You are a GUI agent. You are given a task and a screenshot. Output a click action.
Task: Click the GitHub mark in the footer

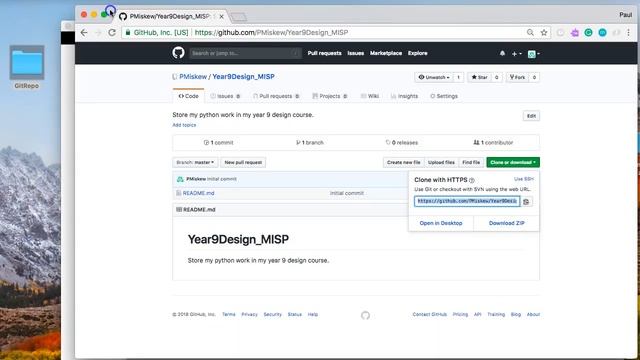365,315
